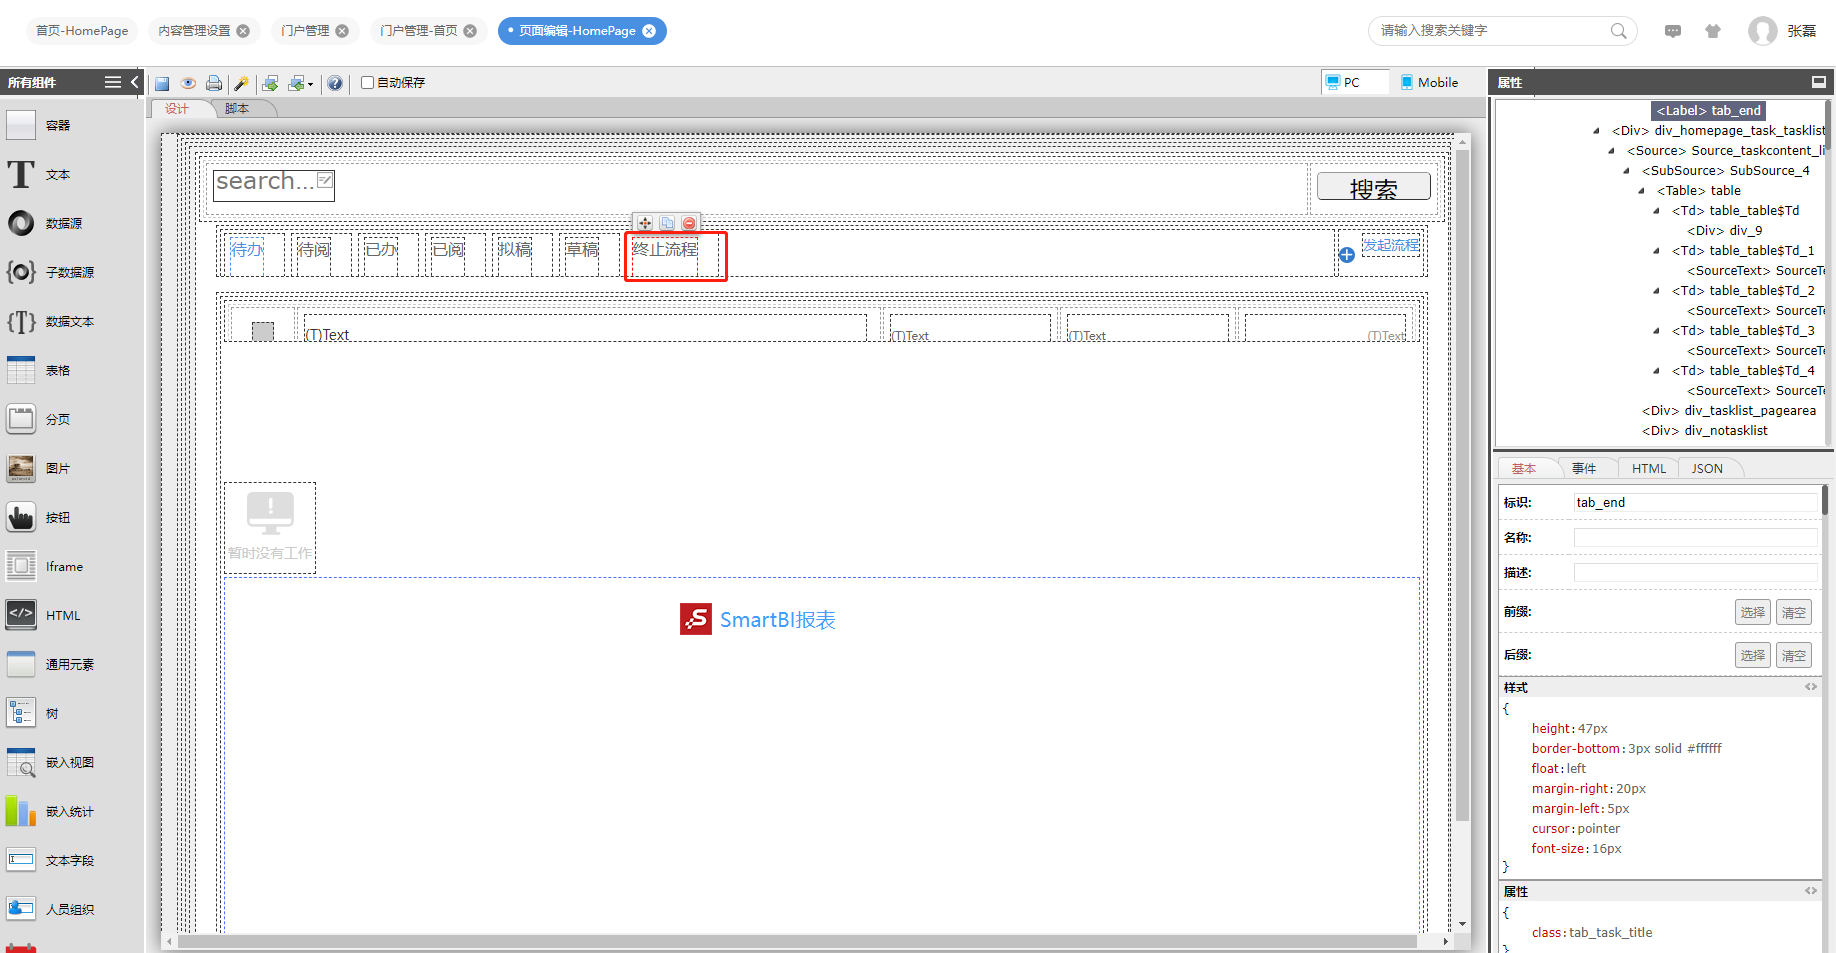Viewport: 1836px width, 953px height.
Task: Select the 按钮 button component
Action: pos(39,517)
